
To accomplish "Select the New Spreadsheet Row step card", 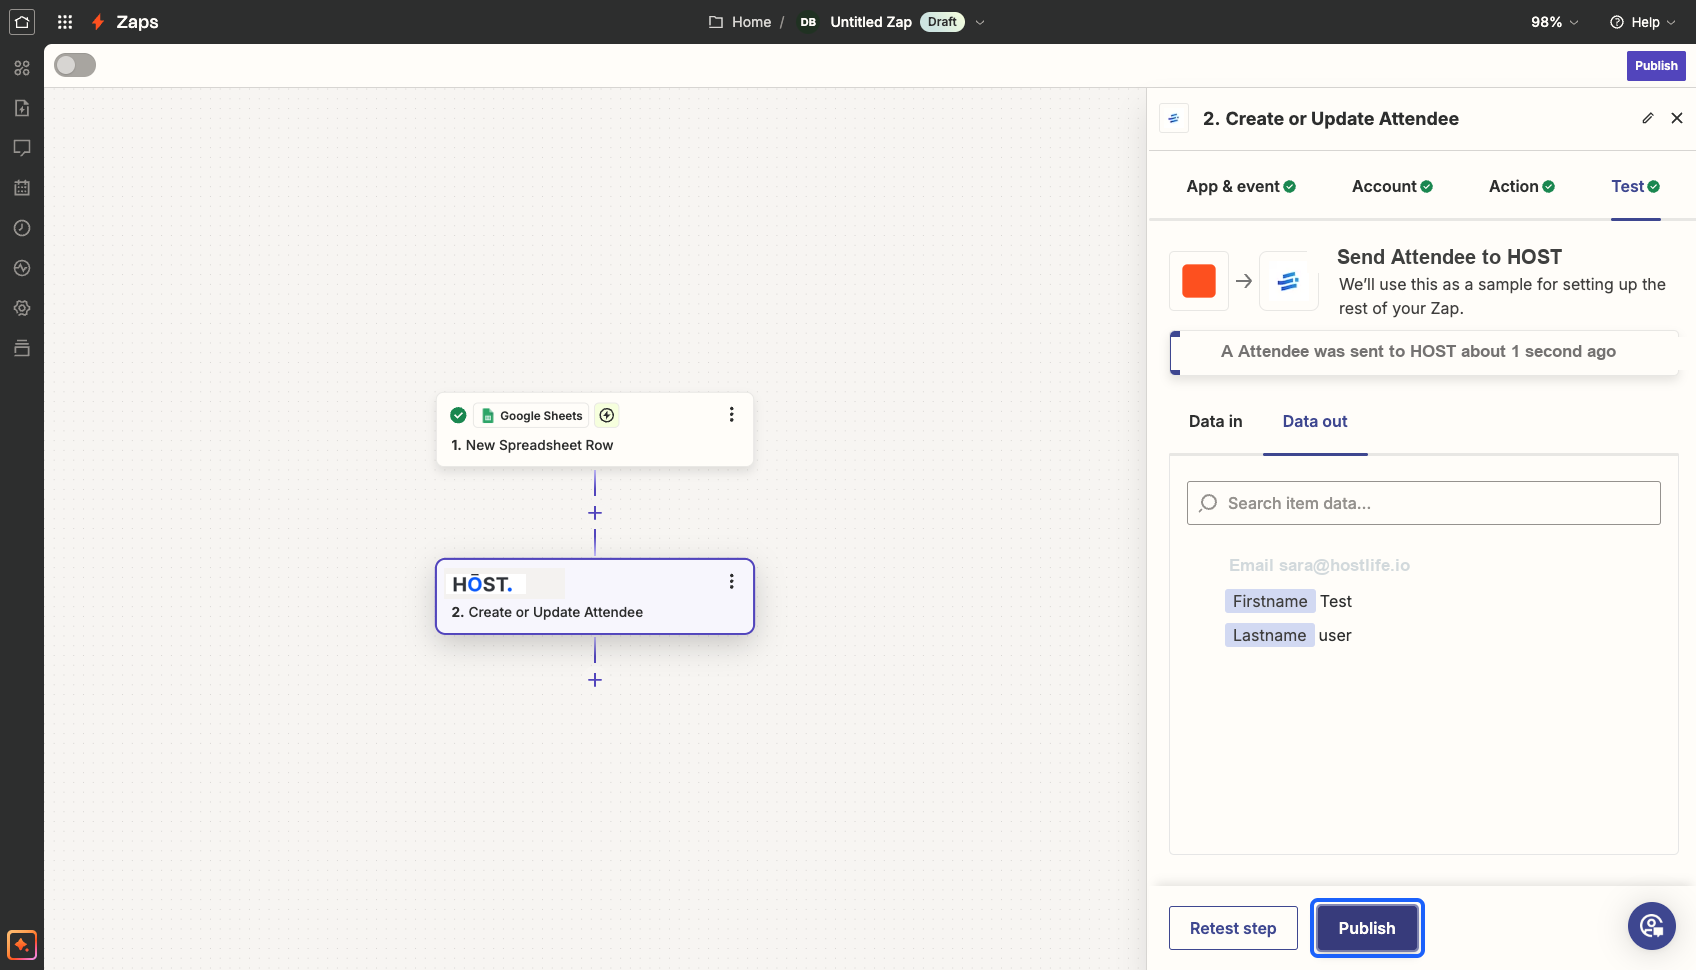I will [595, 429].
